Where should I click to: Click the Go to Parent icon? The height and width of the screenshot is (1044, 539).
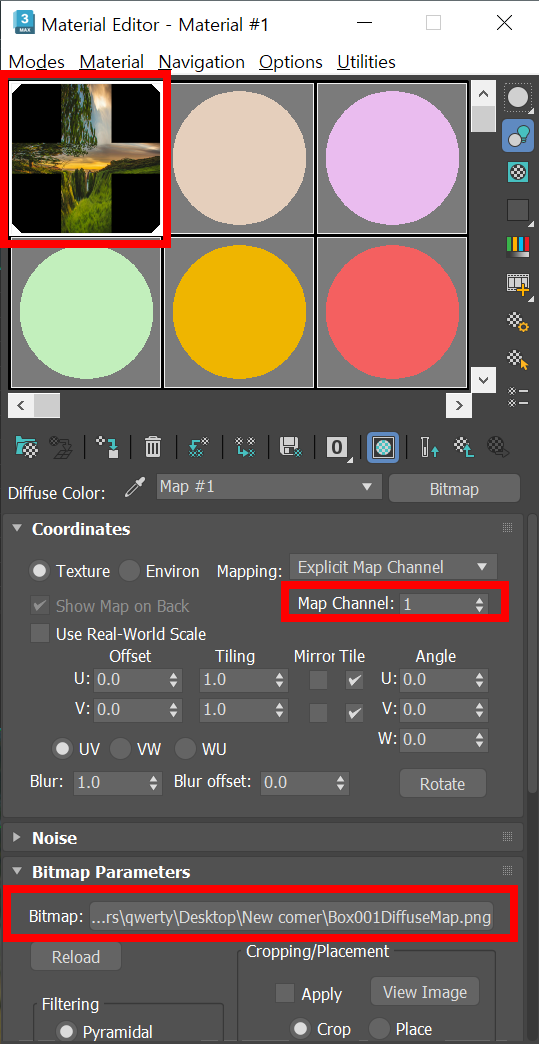(462, 446)
